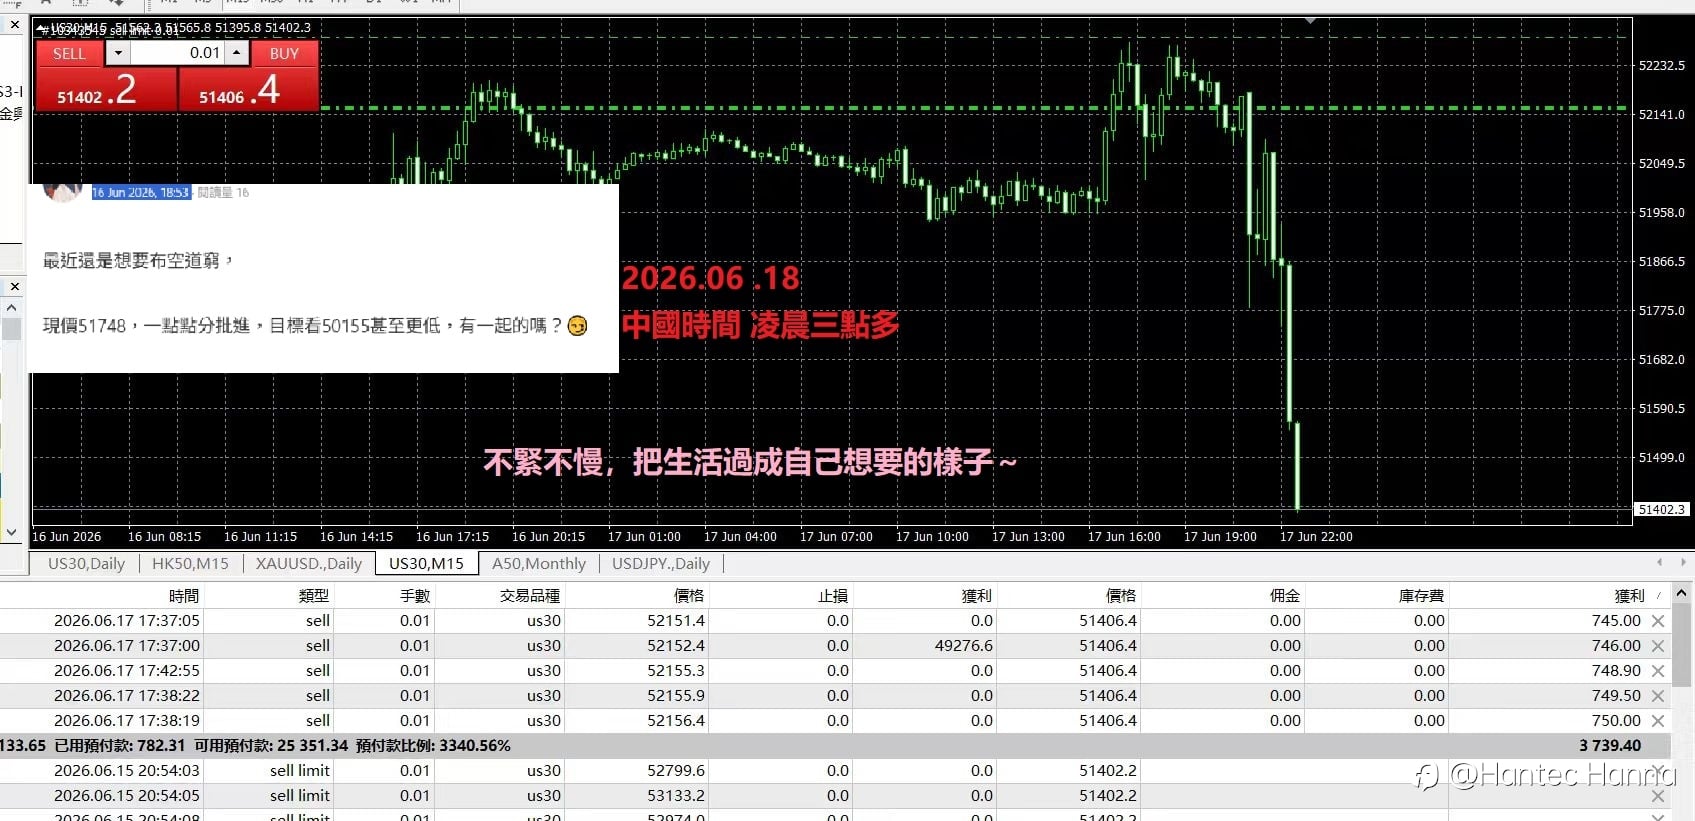
Task: Click the sell limit price 52799.6
Action: (x=676, y=771)
